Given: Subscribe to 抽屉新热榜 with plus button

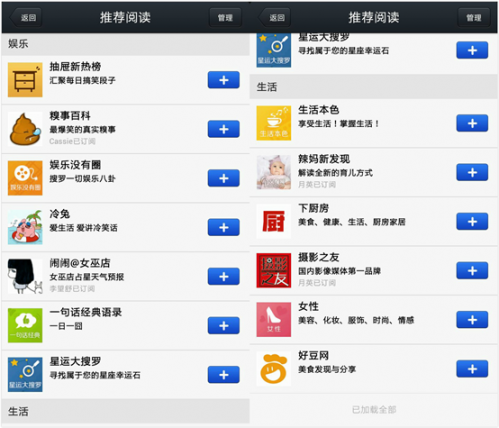Looking at the screenshot, I should click(x=224, y=80).
